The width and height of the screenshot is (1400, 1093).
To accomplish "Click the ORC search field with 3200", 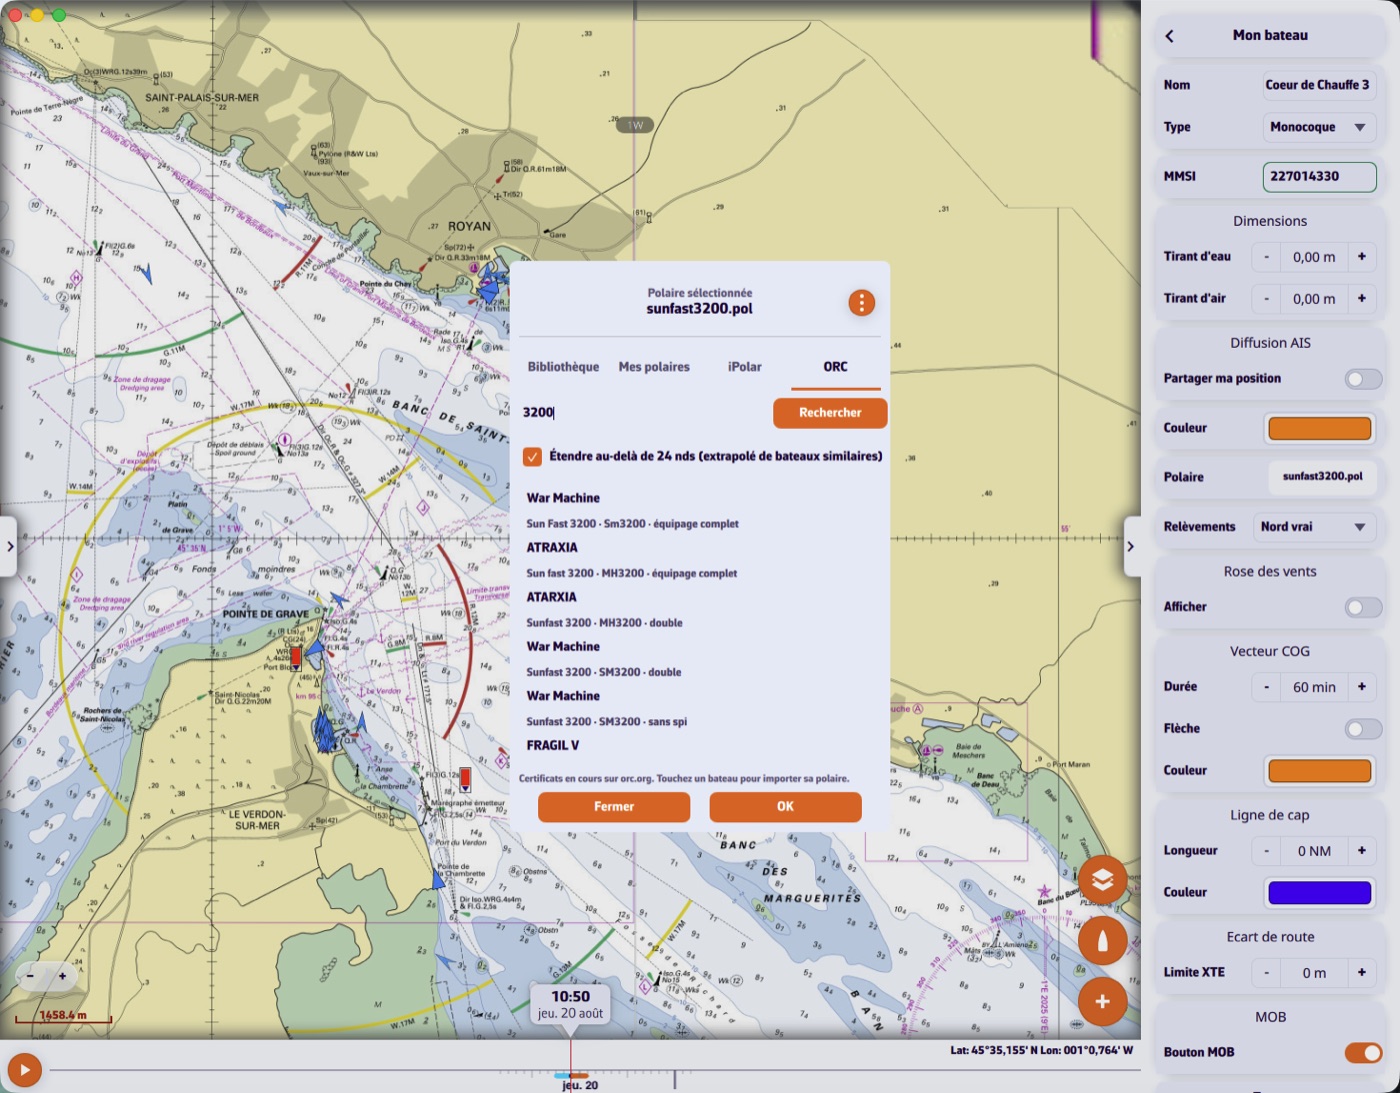I will point(643,413).
